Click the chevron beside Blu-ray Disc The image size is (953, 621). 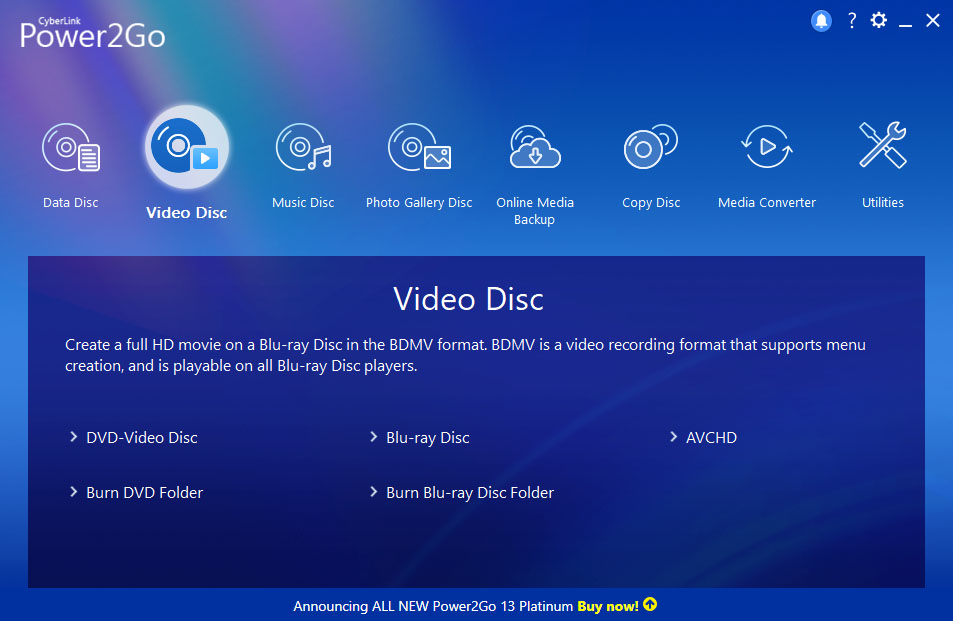373,437
